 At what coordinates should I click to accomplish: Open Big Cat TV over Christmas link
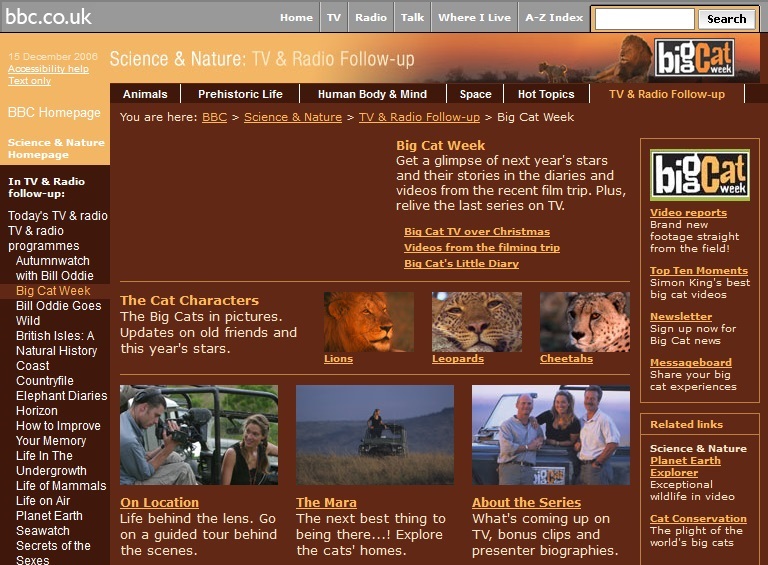(x=477, y=232)
